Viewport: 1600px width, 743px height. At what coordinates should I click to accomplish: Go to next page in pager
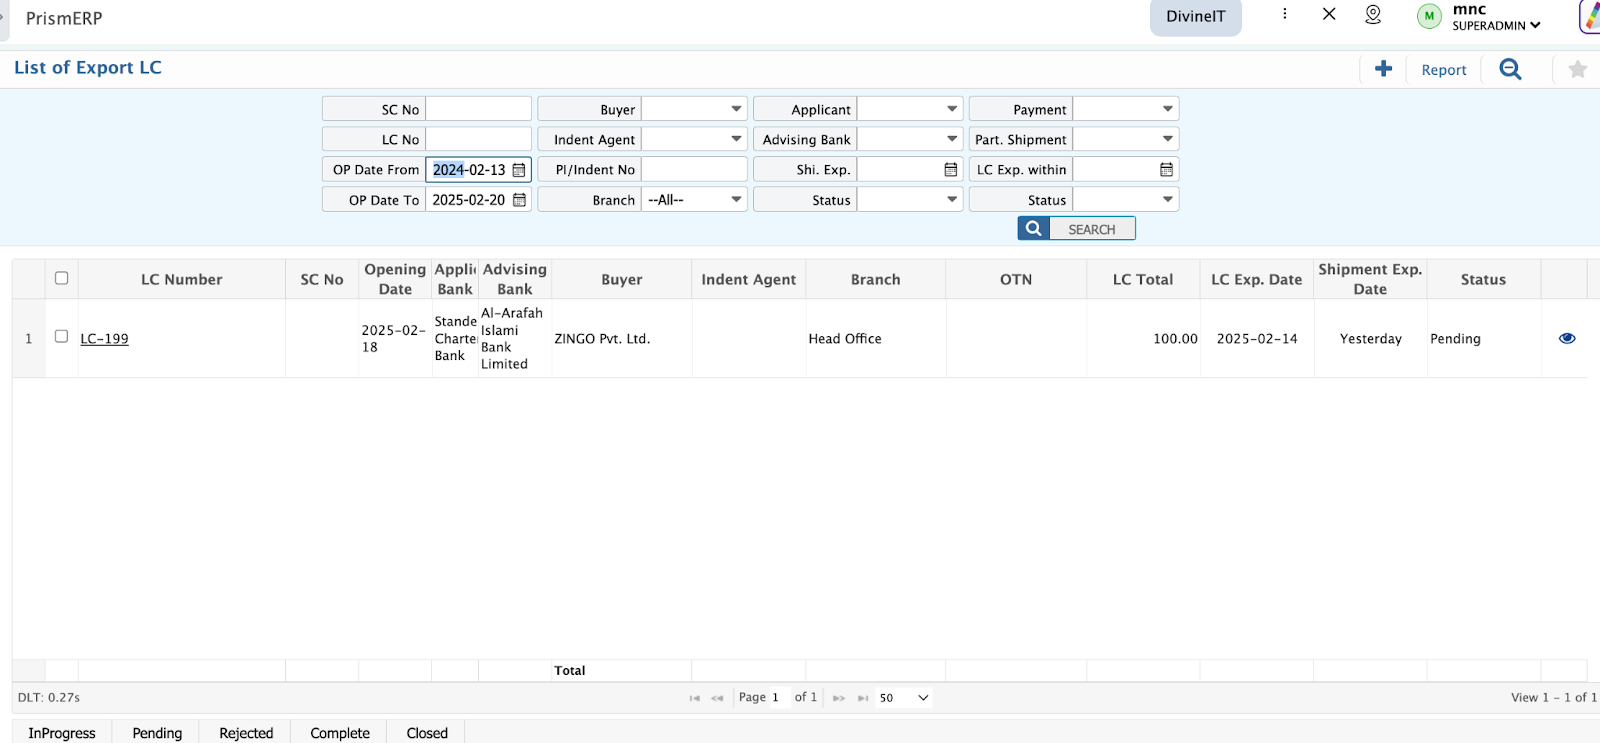click(839, 698)
